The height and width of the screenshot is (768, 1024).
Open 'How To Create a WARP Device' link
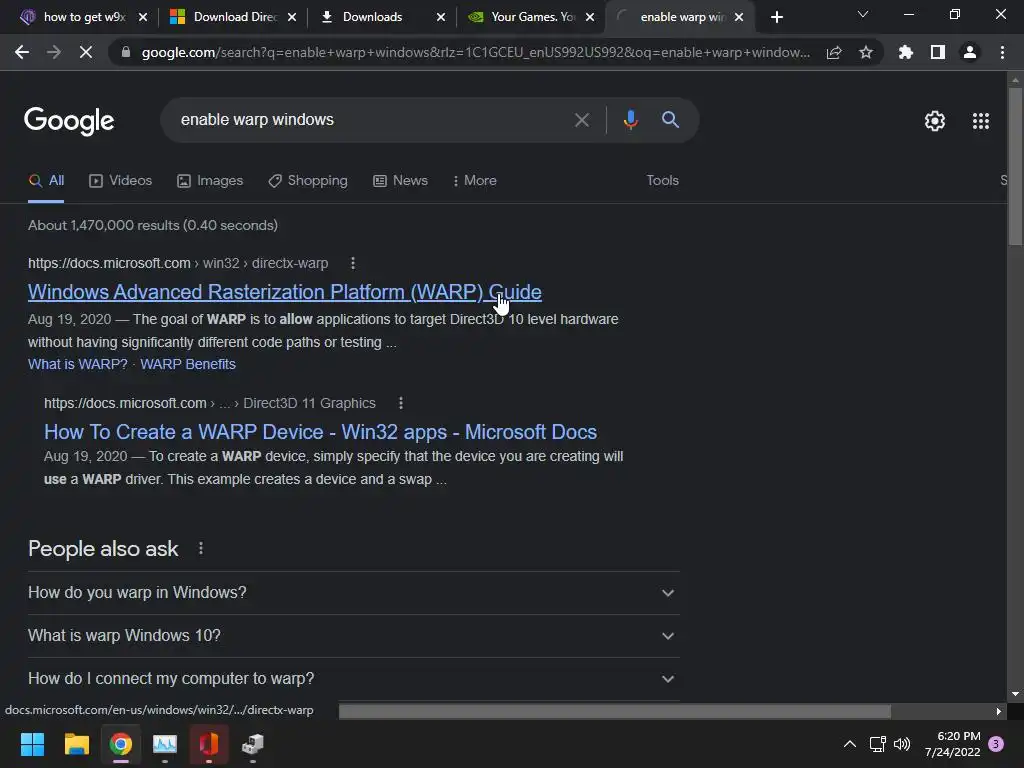pos(320,432)
